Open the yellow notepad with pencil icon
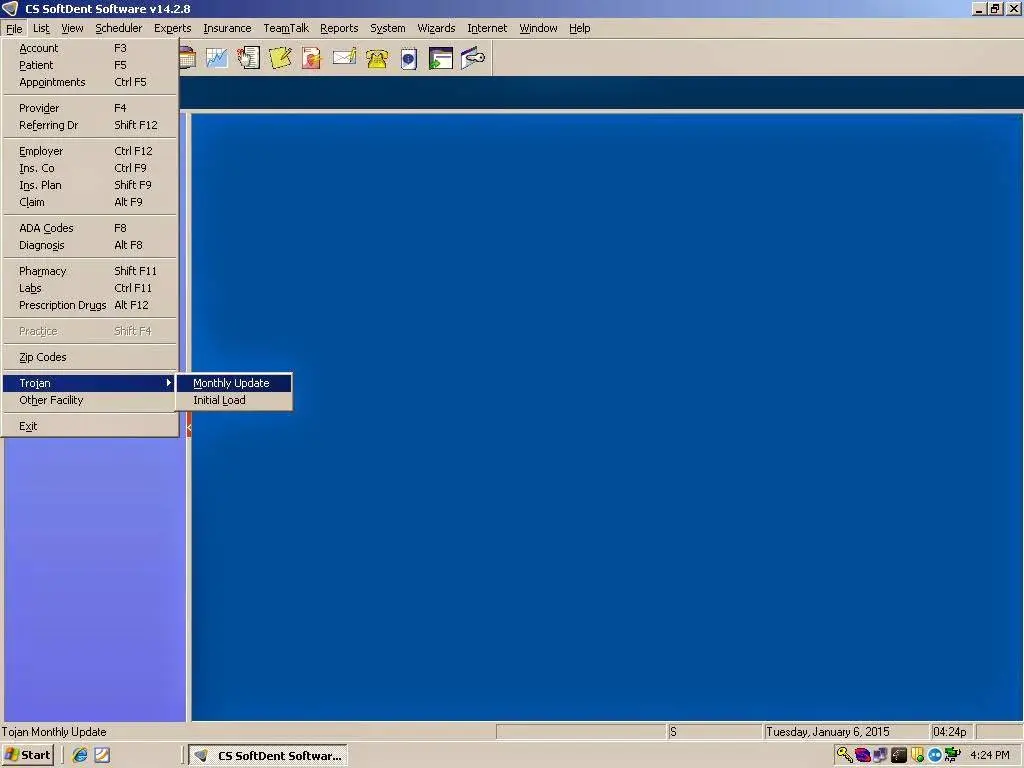 280,58
